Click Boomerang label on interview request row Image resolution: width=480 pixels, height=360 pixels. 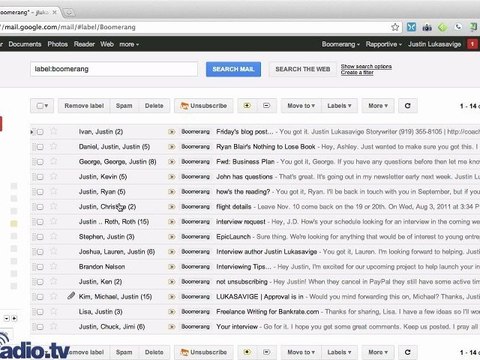(196, 222)
